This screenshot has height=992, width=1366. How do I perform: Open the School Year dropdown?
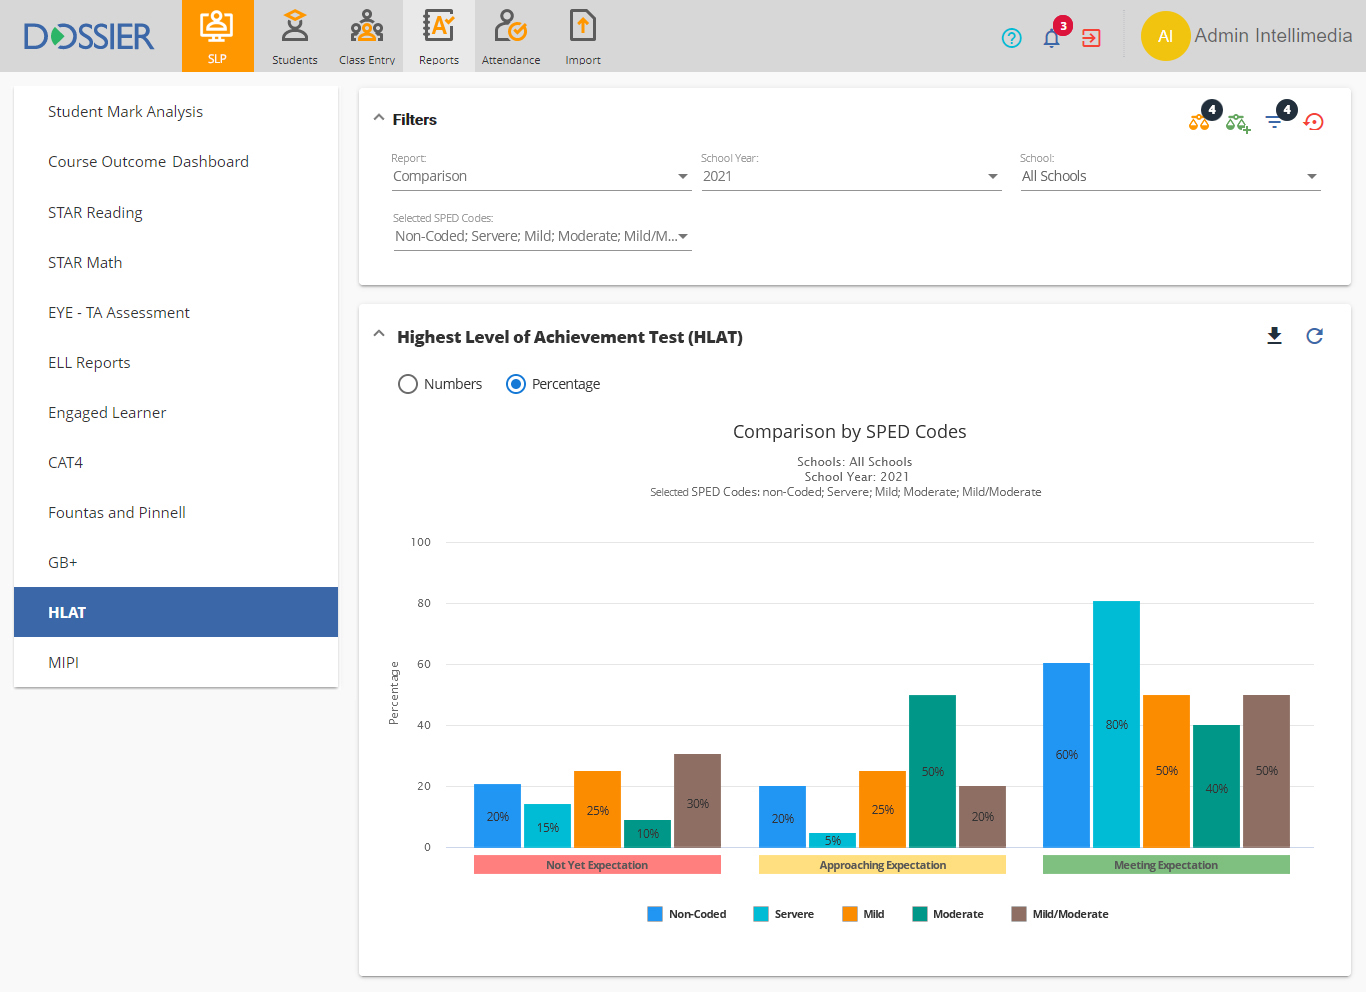click(850, 176)
